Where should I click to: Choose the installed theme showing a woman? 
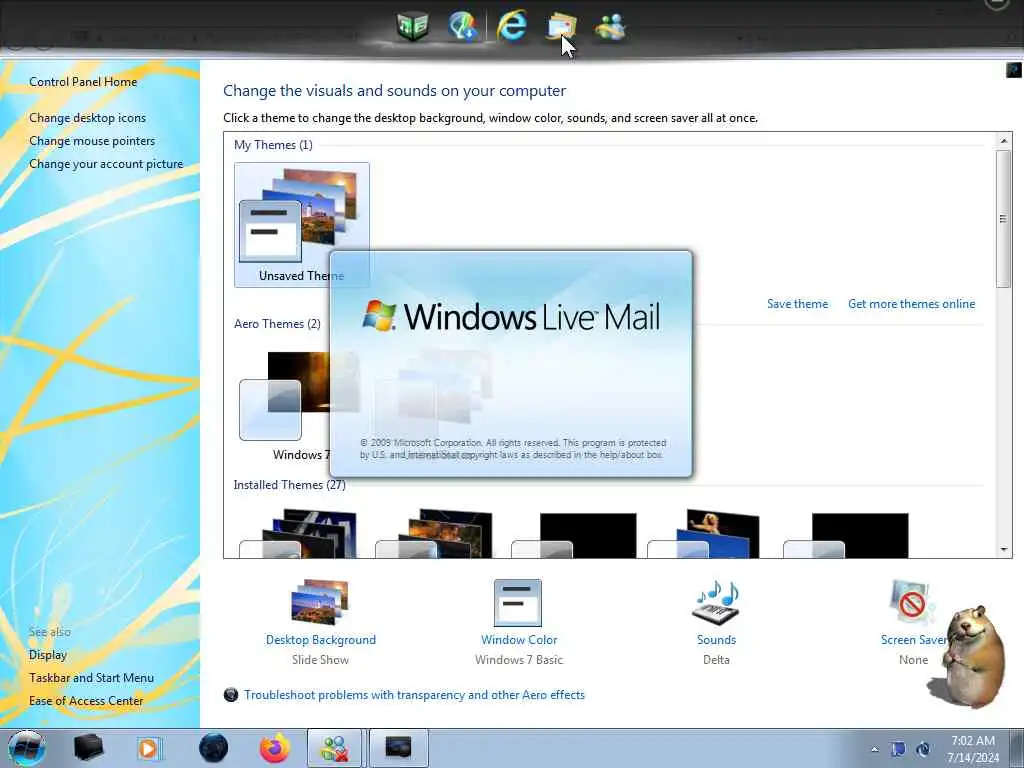pos(705,534)
